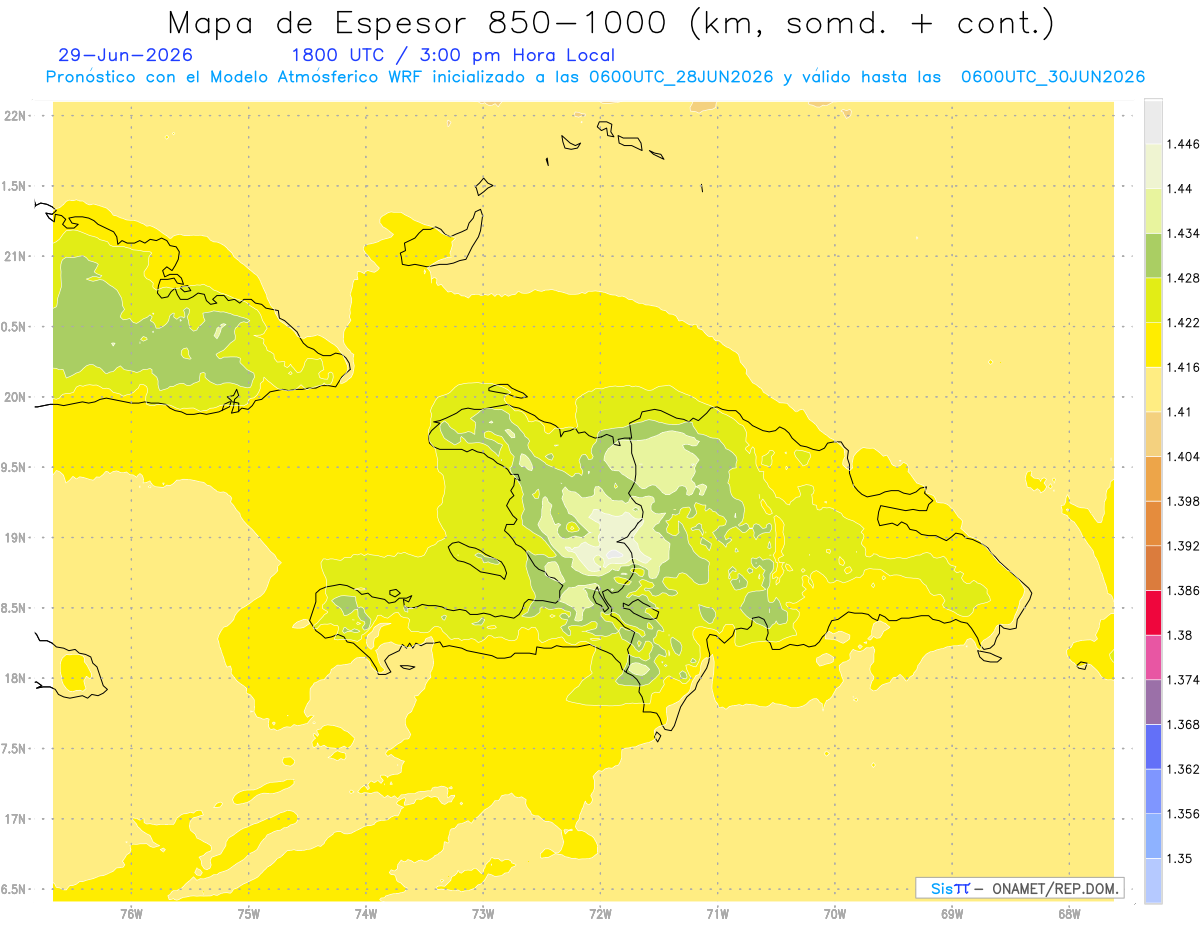The height and width of the screenshot is (927, 1200).
Task: Click the grey legend band above 1.446
Action: tap(1153, 121)
